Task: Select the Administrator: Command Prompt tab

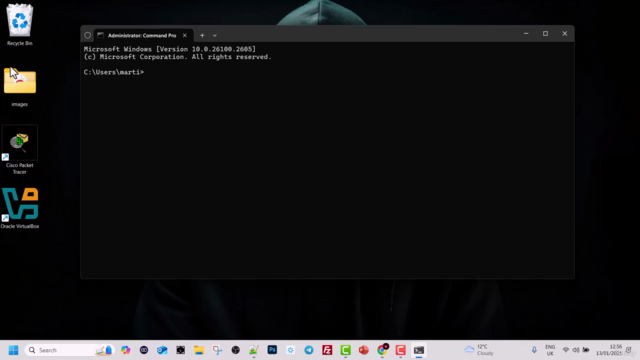Action: tap(143, 36)
